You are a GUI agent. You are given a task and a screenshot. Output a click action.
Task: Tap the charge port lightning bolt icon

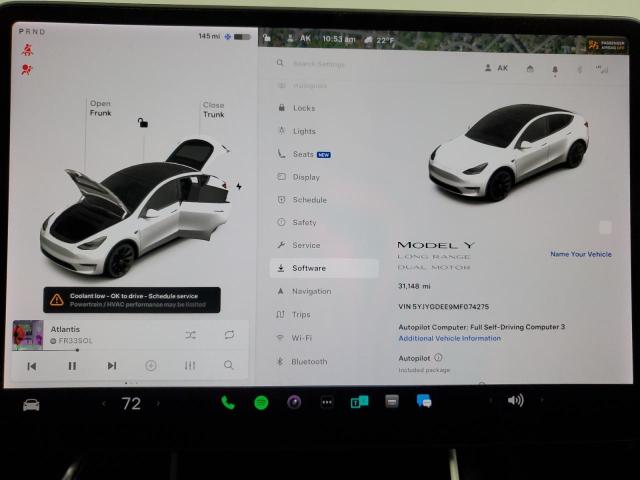click(x=239, y=186)
